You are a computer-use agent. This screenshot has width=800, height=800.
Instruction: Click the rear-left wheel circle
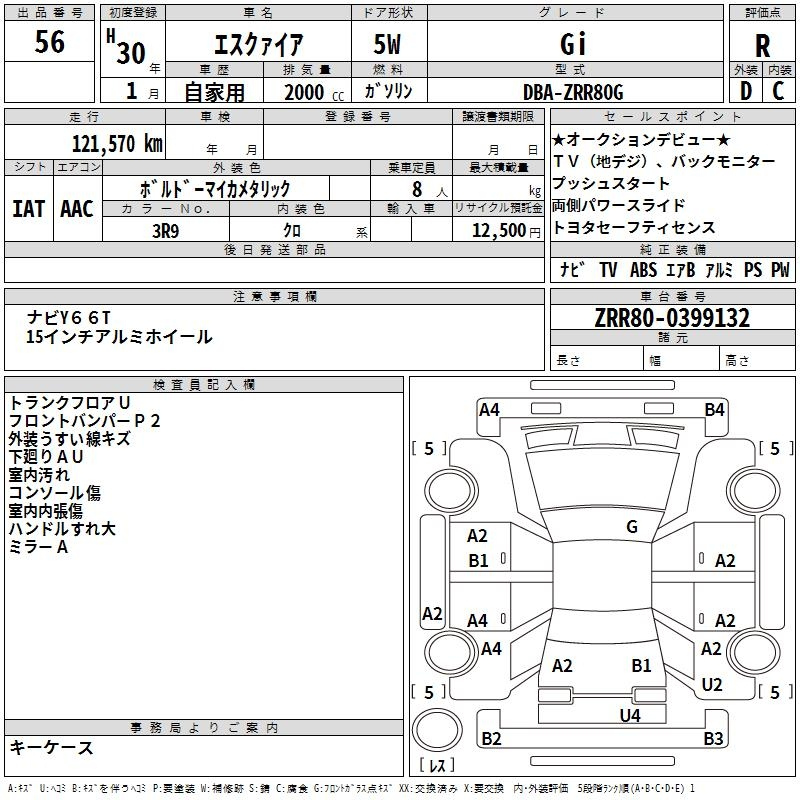click(x=450, y=651)
